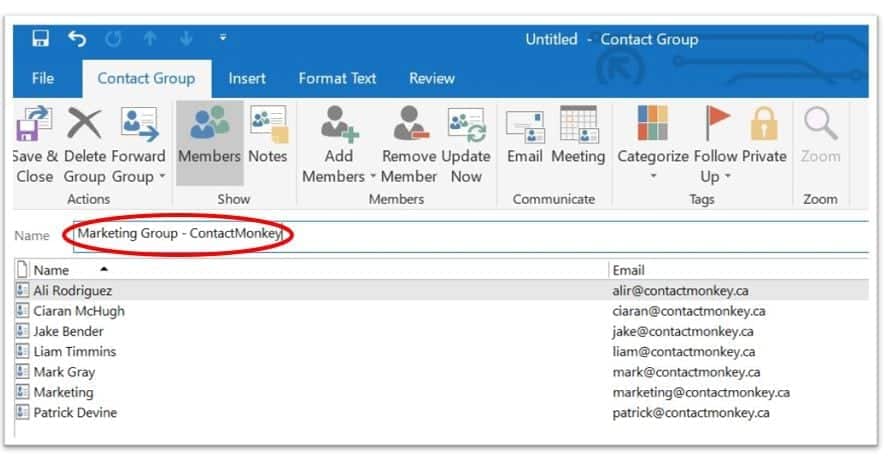The height and width of the screenshot is (458, 889).
Task: Select Mark Gray in members list
Action: pos(64,372)
